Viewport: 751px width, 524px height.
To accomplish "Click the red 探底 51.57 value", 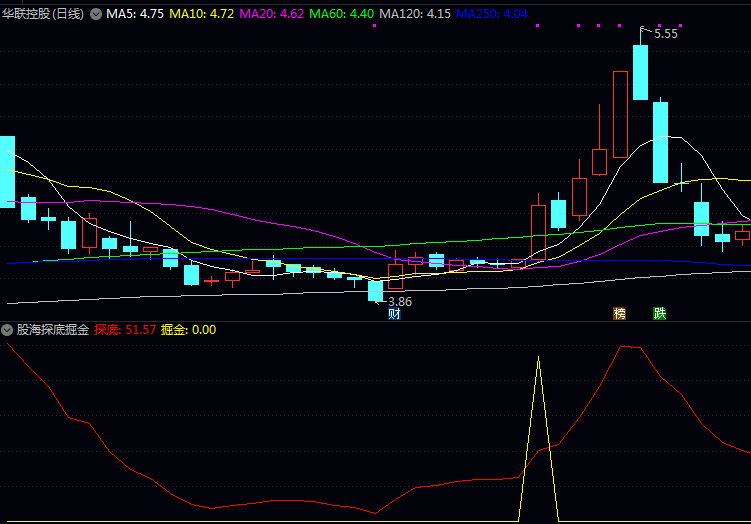I will (125, 329).
